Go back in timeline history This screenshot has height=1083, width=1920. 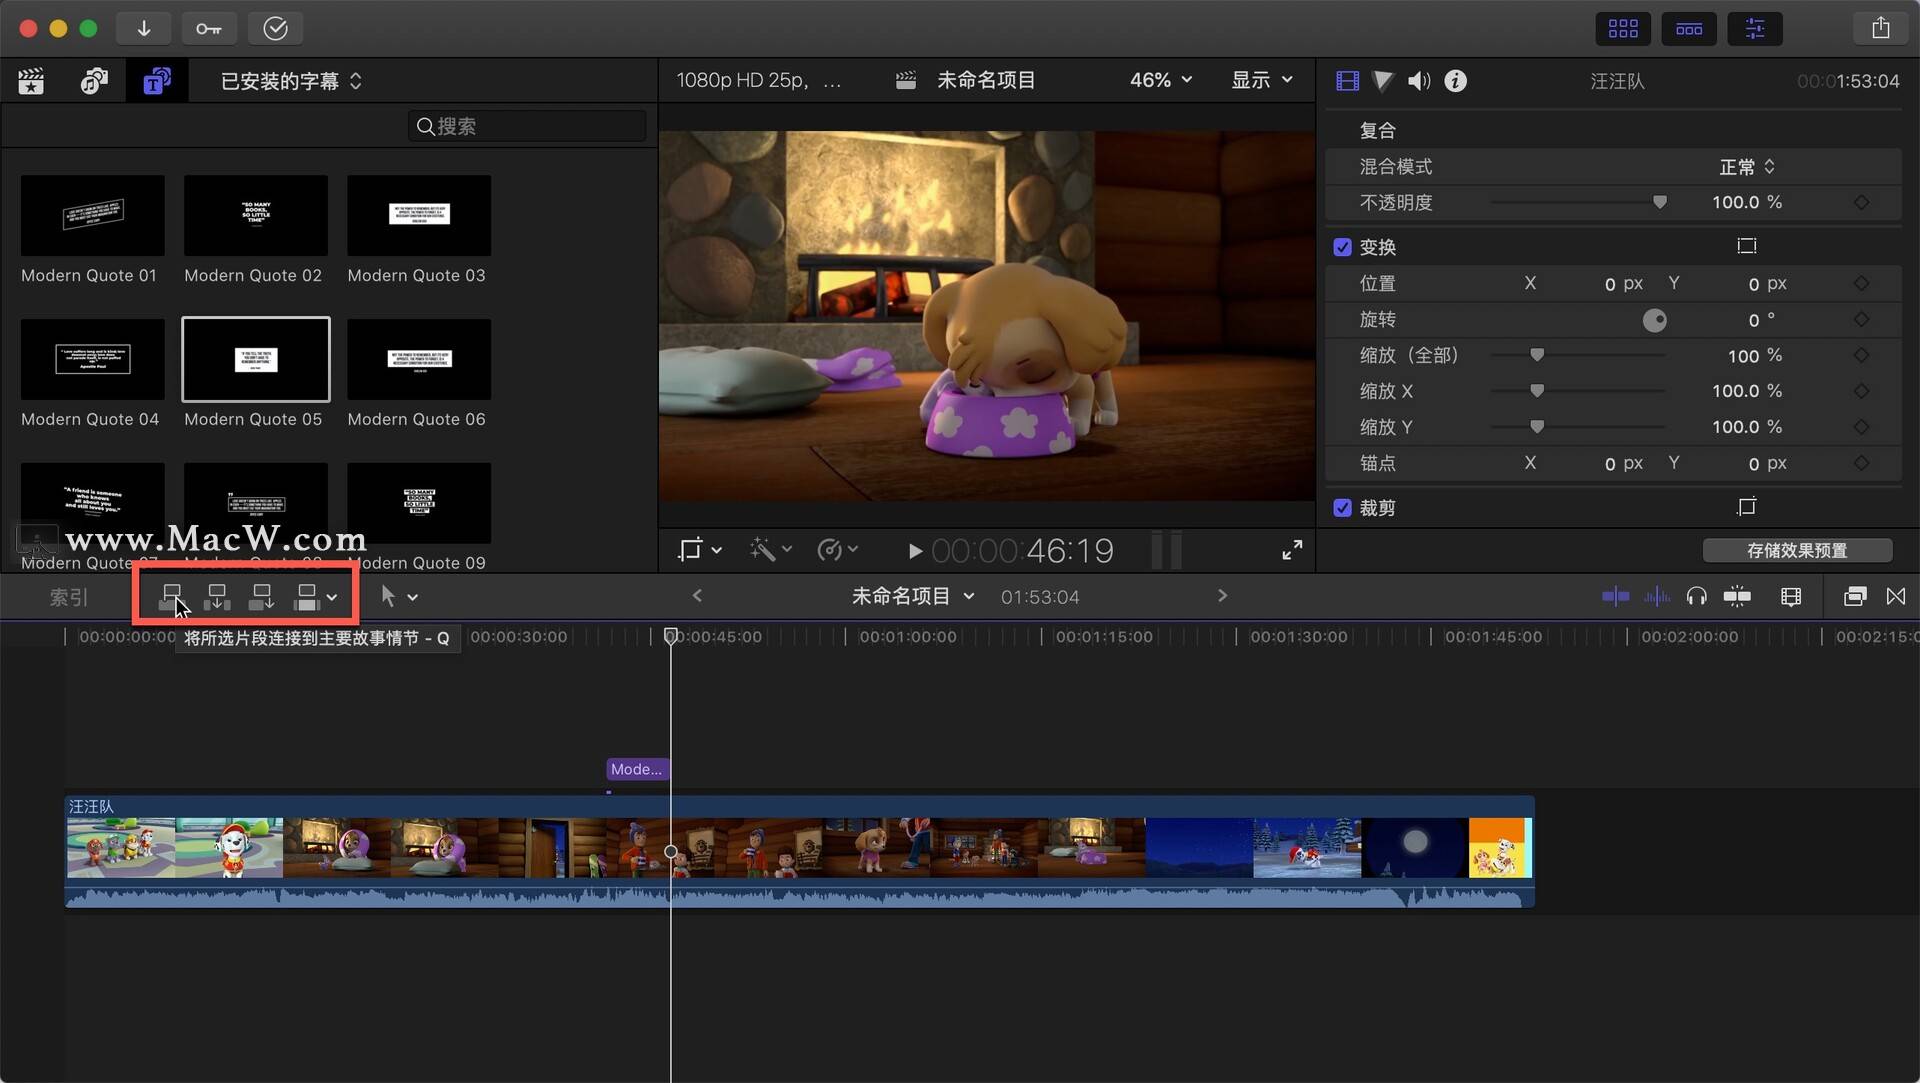click(697, 596)
